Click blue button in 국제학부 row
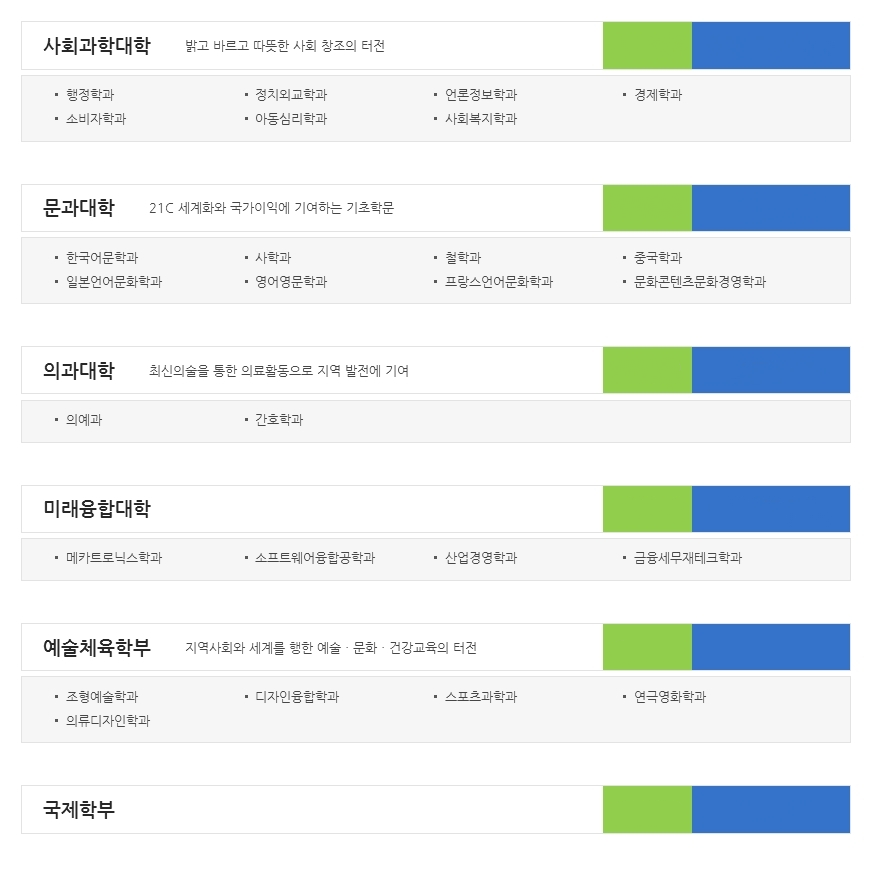This screenshot has width=882, height=876. point(770,809)
